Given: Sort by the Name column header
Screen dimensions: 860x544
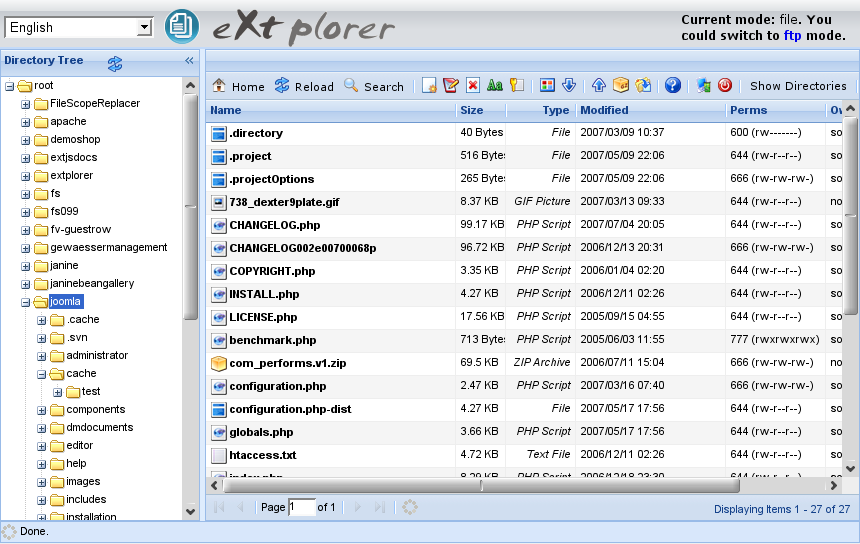Looking at the screenshot, I should 331,110.
